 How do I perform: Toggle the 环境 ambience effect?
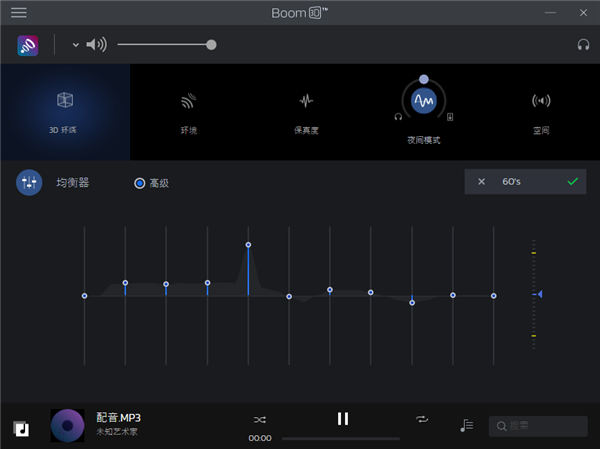(x=188, y=101)
